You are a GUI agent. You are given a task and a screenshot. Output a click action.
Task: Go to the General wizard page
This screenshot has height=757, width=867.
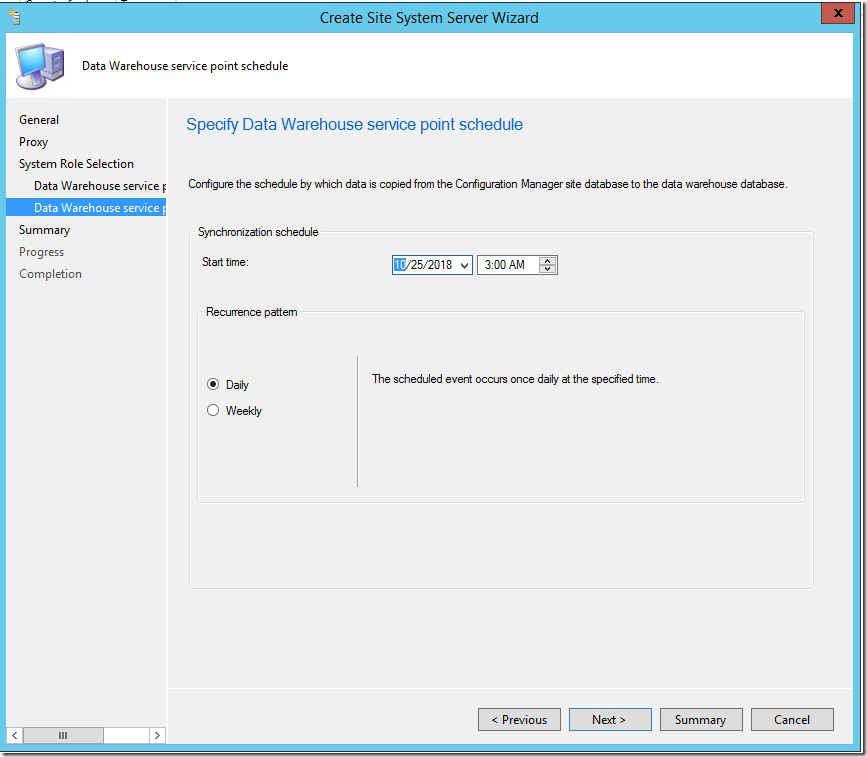click(39, 120)
